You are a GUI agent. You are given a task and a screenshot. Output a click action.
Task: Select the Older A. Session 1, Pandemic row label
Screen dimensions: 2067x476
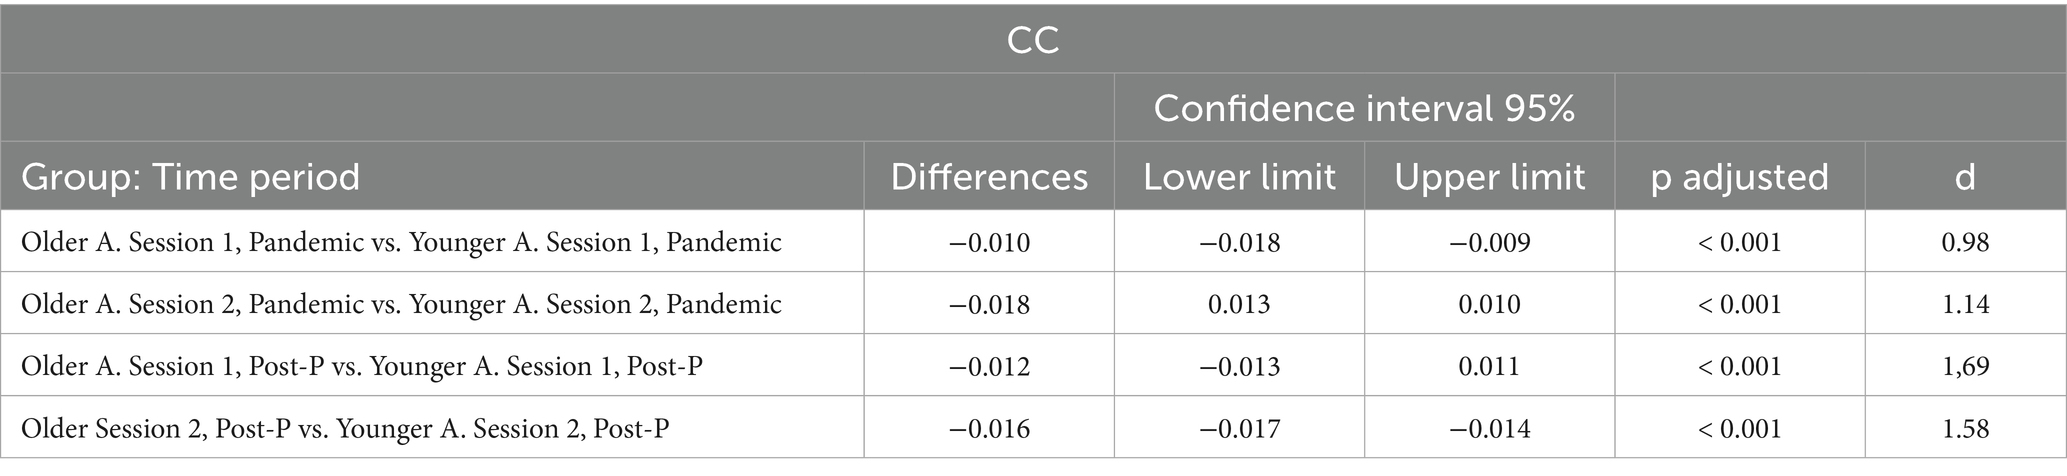(x=401, y=242)
